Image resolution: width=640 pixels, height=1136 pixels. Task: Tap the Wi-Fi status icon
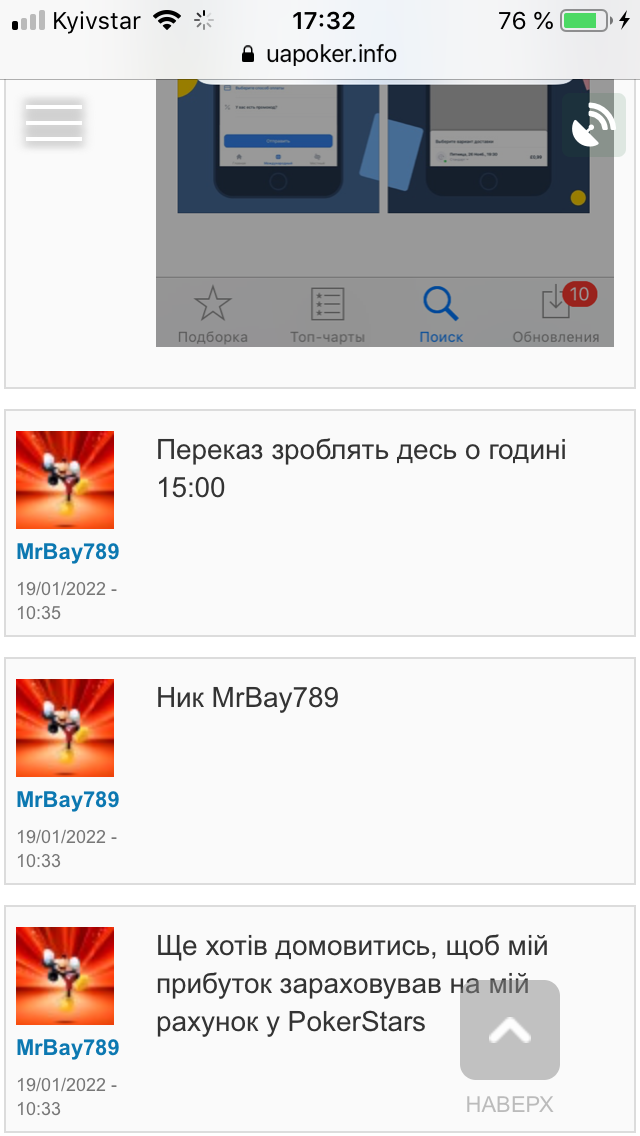click(x=167, y=20)
